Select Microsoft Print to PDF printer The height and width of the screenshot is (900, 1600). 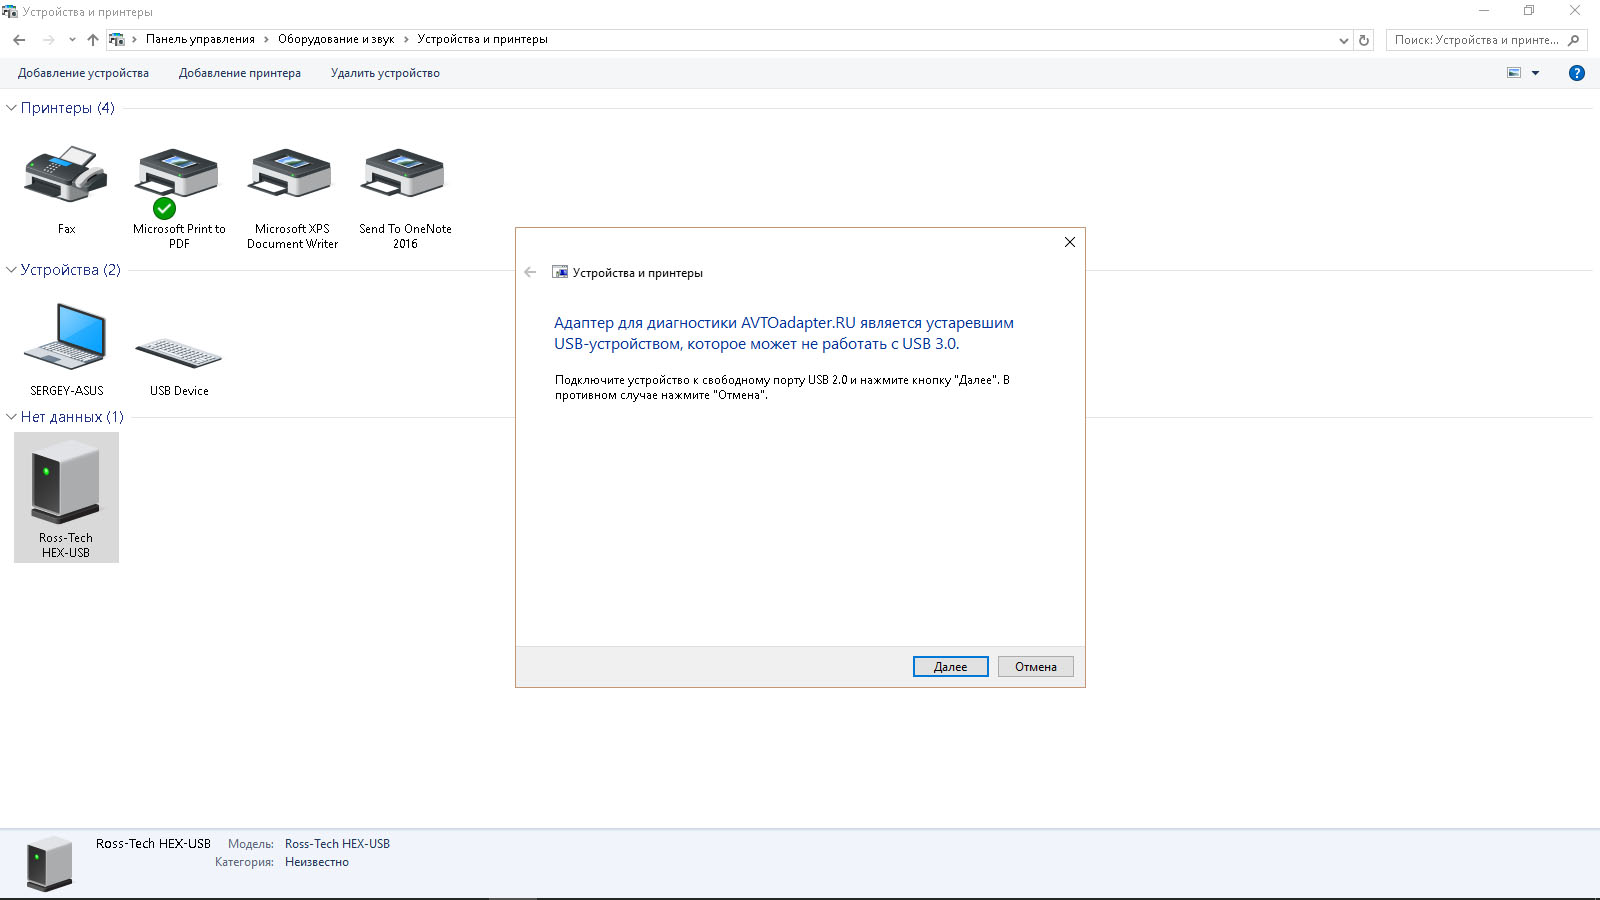(178, 176)
